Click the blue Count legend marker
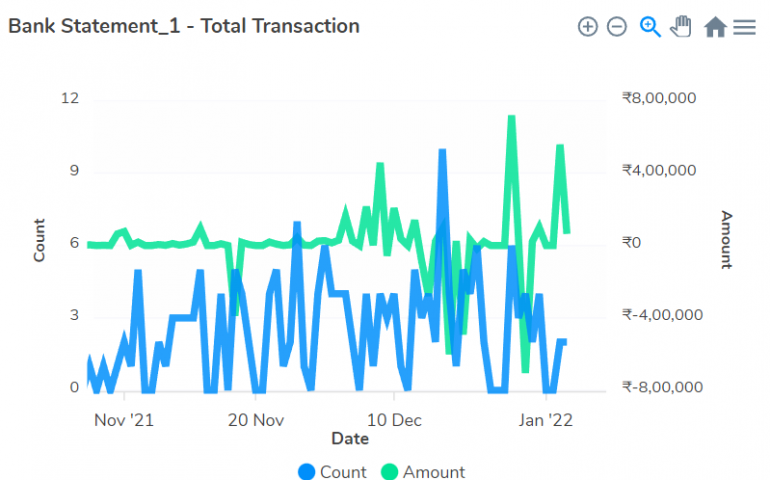The image size is (770, 480). click(x=307, y=471)
